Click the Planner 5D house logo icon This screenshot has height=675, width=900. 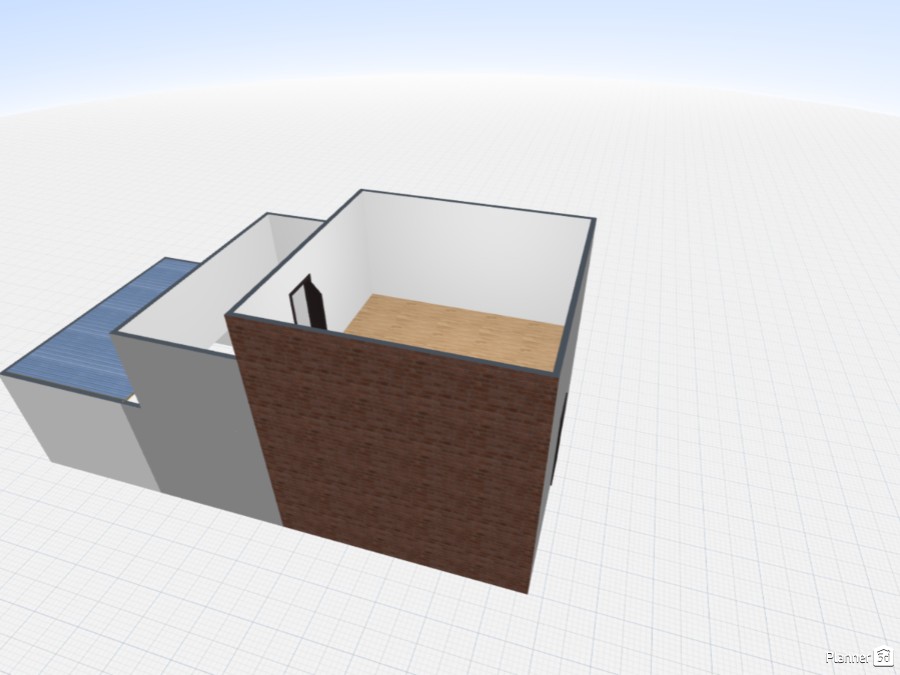pyautogui.click(x=883, y=657)
